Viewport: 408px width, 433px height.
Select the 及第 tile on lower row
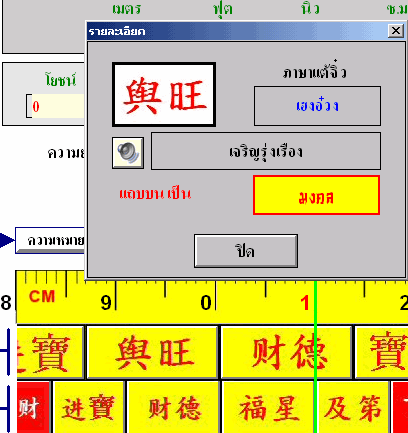click(x=353, y=407)
